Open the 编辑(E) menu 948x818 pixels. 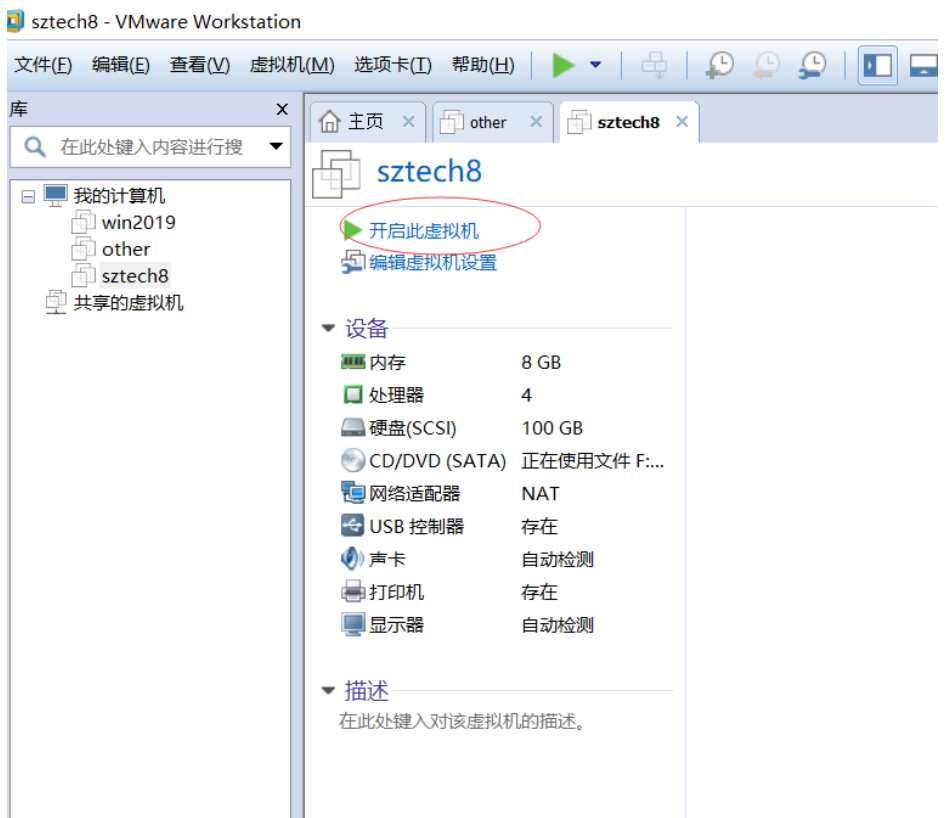121,65
